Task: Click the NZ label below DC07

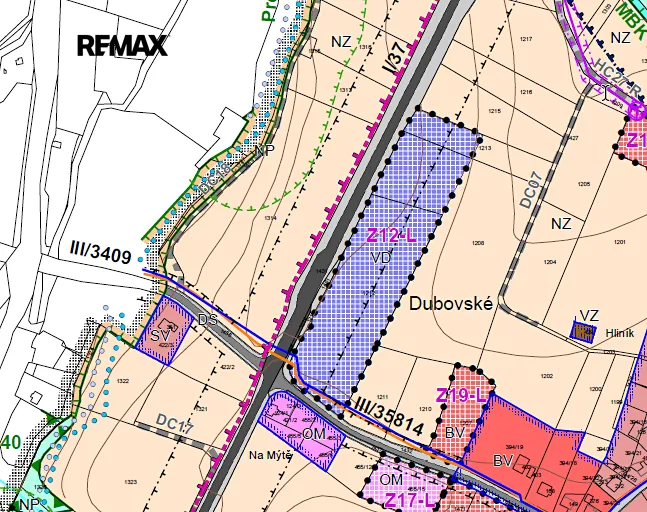Action: tap(561, 224)
